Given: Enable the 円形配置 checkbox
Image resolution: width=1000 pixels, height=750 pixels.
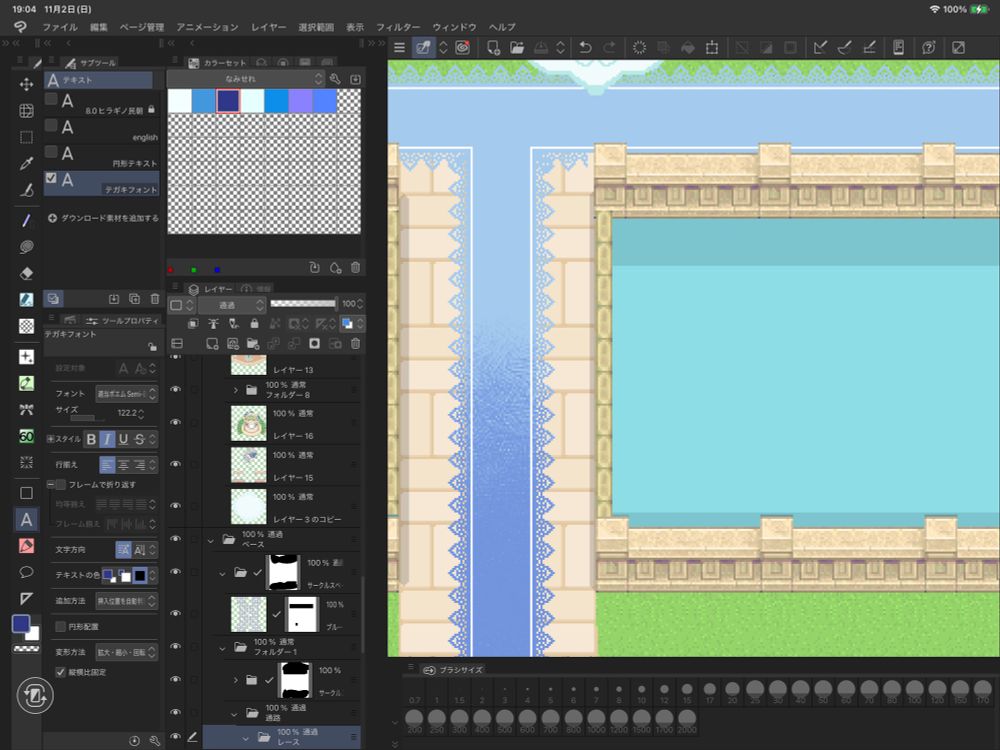Looking at the screenshot, I should (x=61, y=626).
